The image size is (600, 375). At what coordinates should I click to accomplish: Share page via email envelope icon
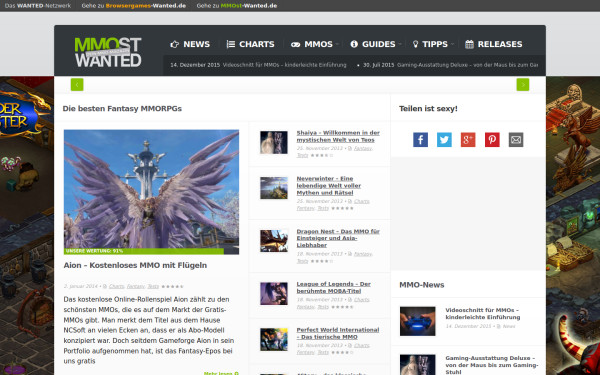pos(516,140)
